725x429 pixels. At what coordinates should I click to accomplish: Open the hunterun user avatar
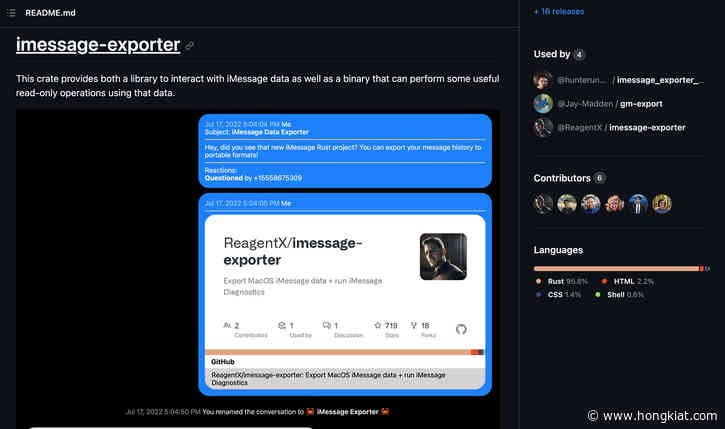[x=543, y=80]
